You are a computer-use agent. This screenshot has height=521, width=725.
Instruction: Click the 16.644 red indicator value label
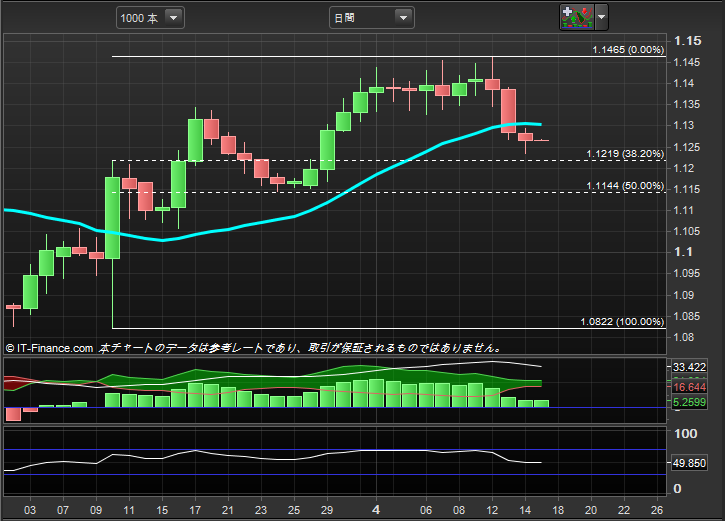click(689, 387)
